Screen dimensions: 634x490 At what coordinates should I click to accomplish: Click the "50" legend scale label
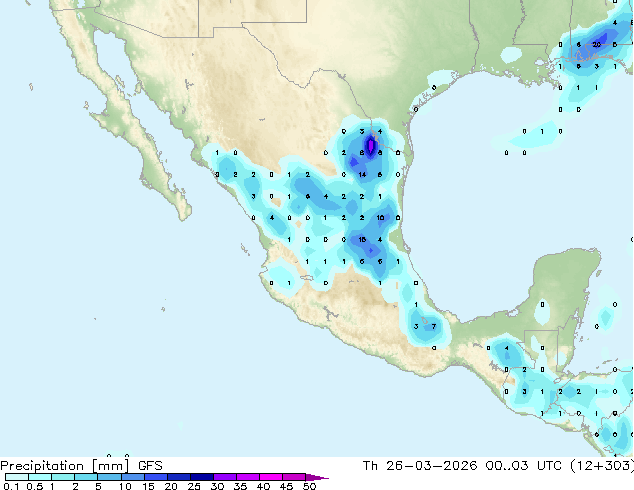309,486
